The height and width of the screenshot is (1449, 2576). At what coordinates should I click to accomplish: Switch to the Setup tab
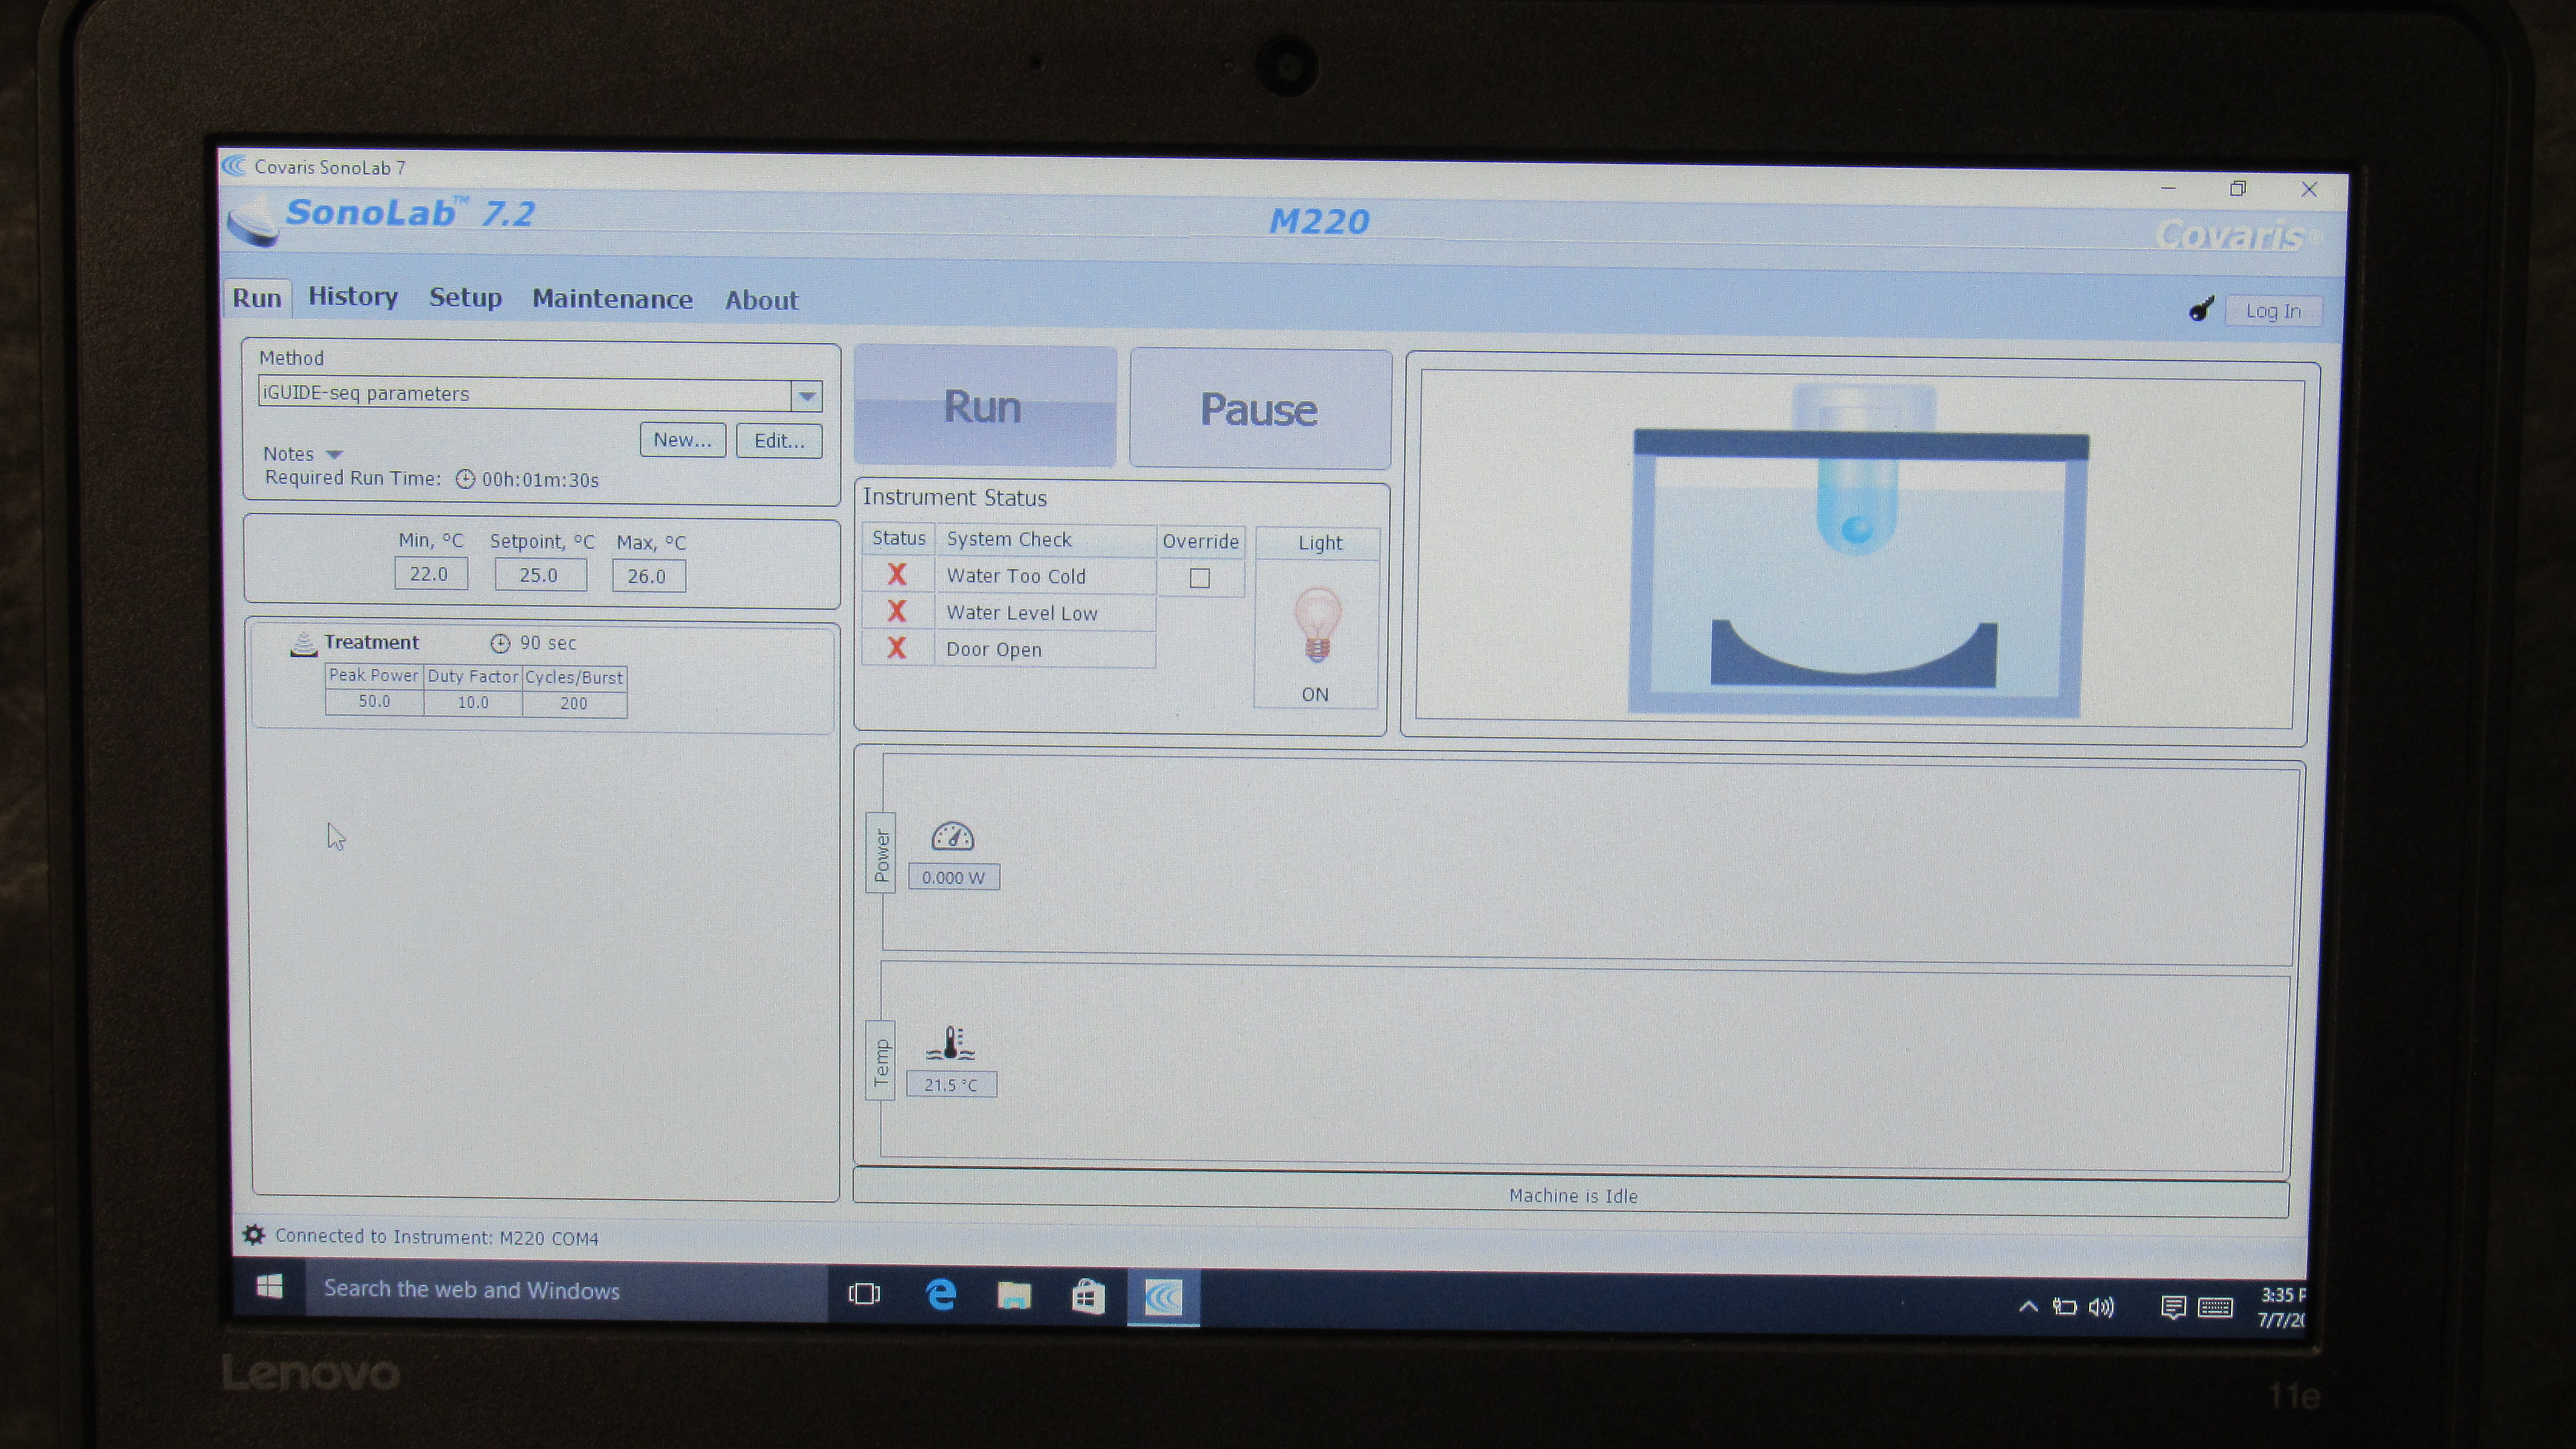[465, 298]
